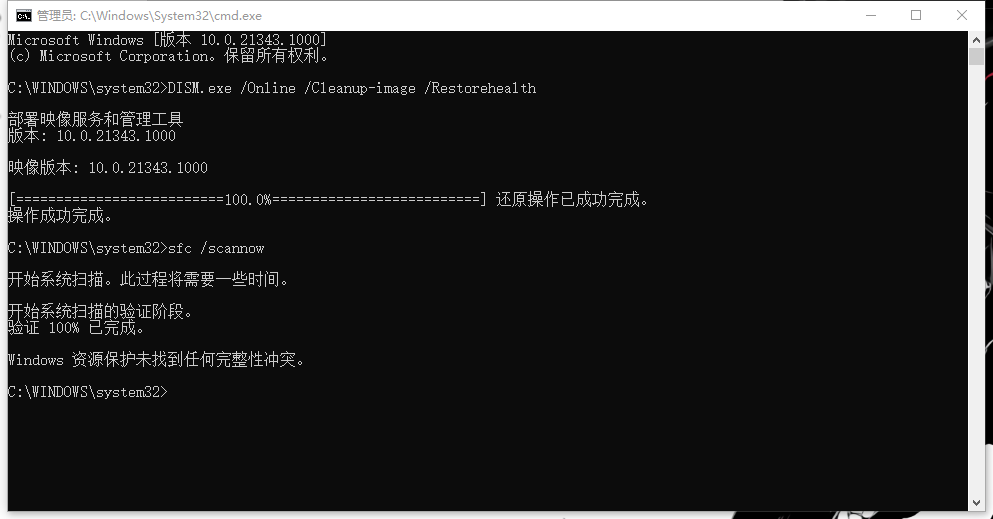
Task: Click the empty scrollbar track area
Action: 976,278
